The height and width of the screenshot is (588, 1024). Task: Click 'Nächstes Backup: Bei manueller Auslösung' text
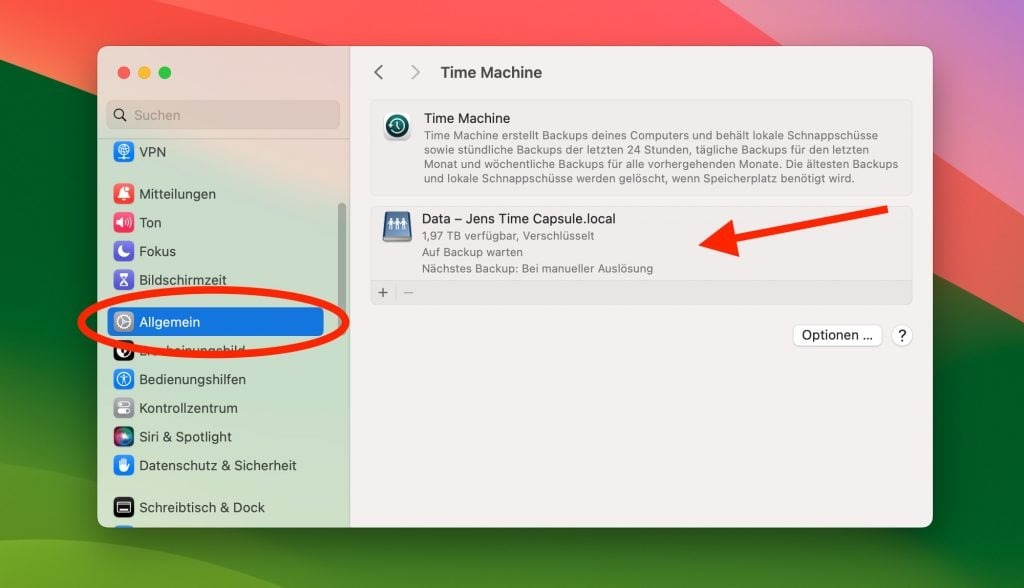(x=537, y=269)
